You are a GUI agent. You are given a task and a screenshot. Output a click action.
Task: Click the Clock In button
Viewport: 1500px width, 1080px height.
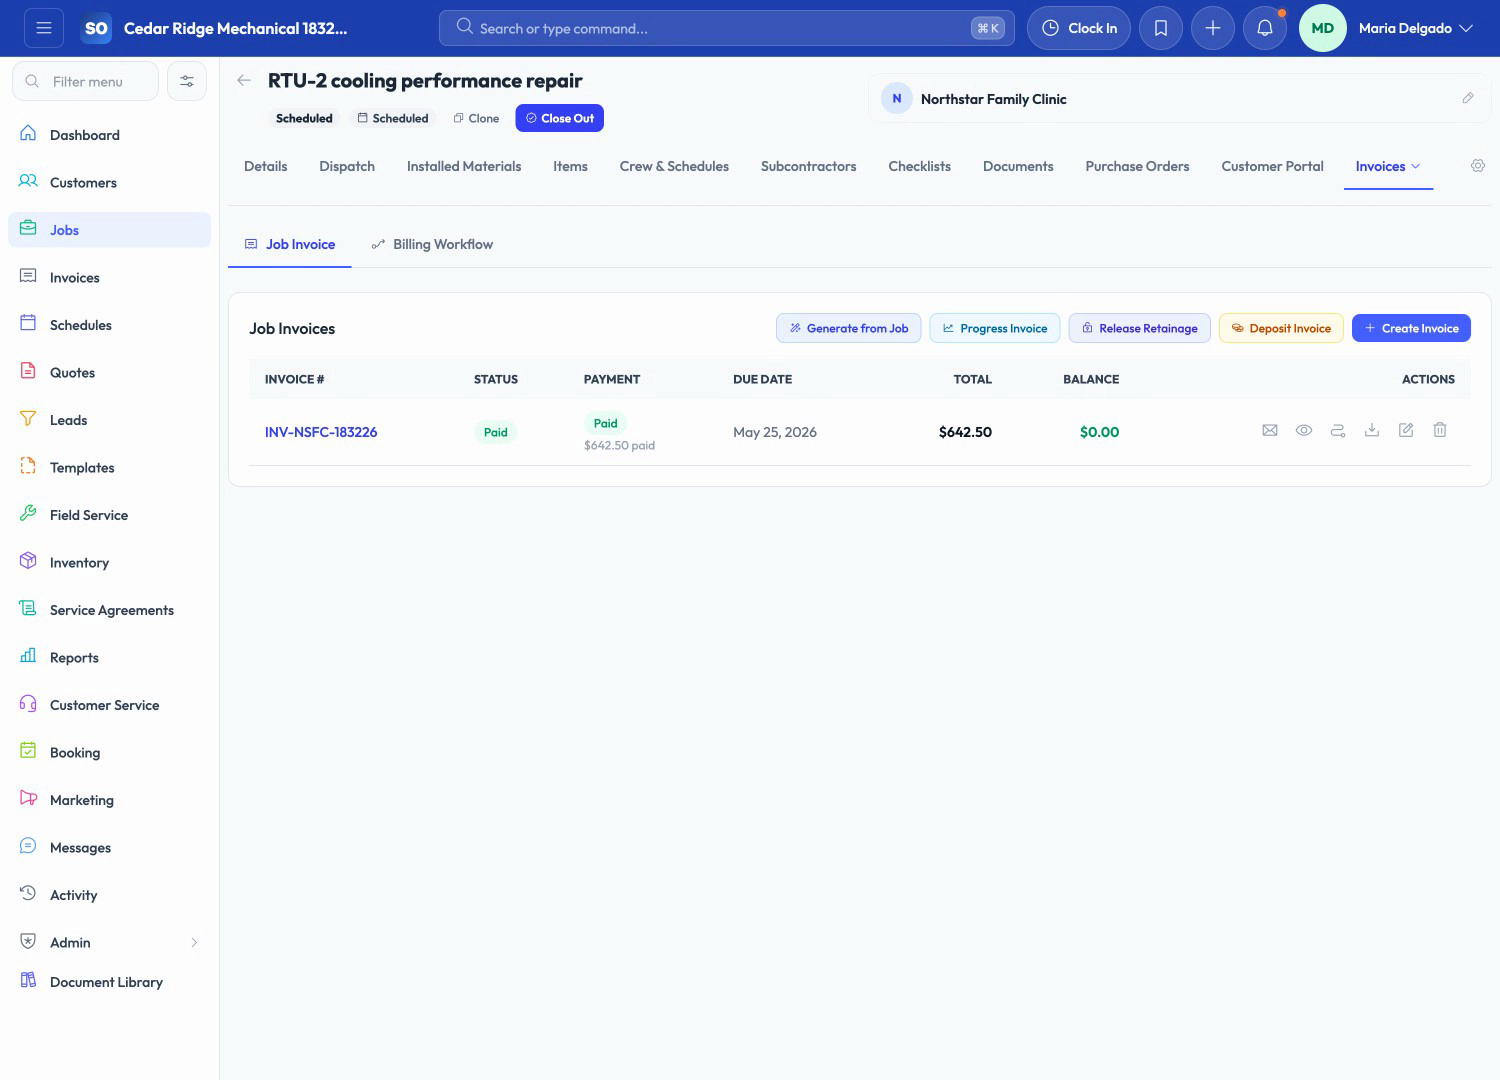[x=1079, y=28]
